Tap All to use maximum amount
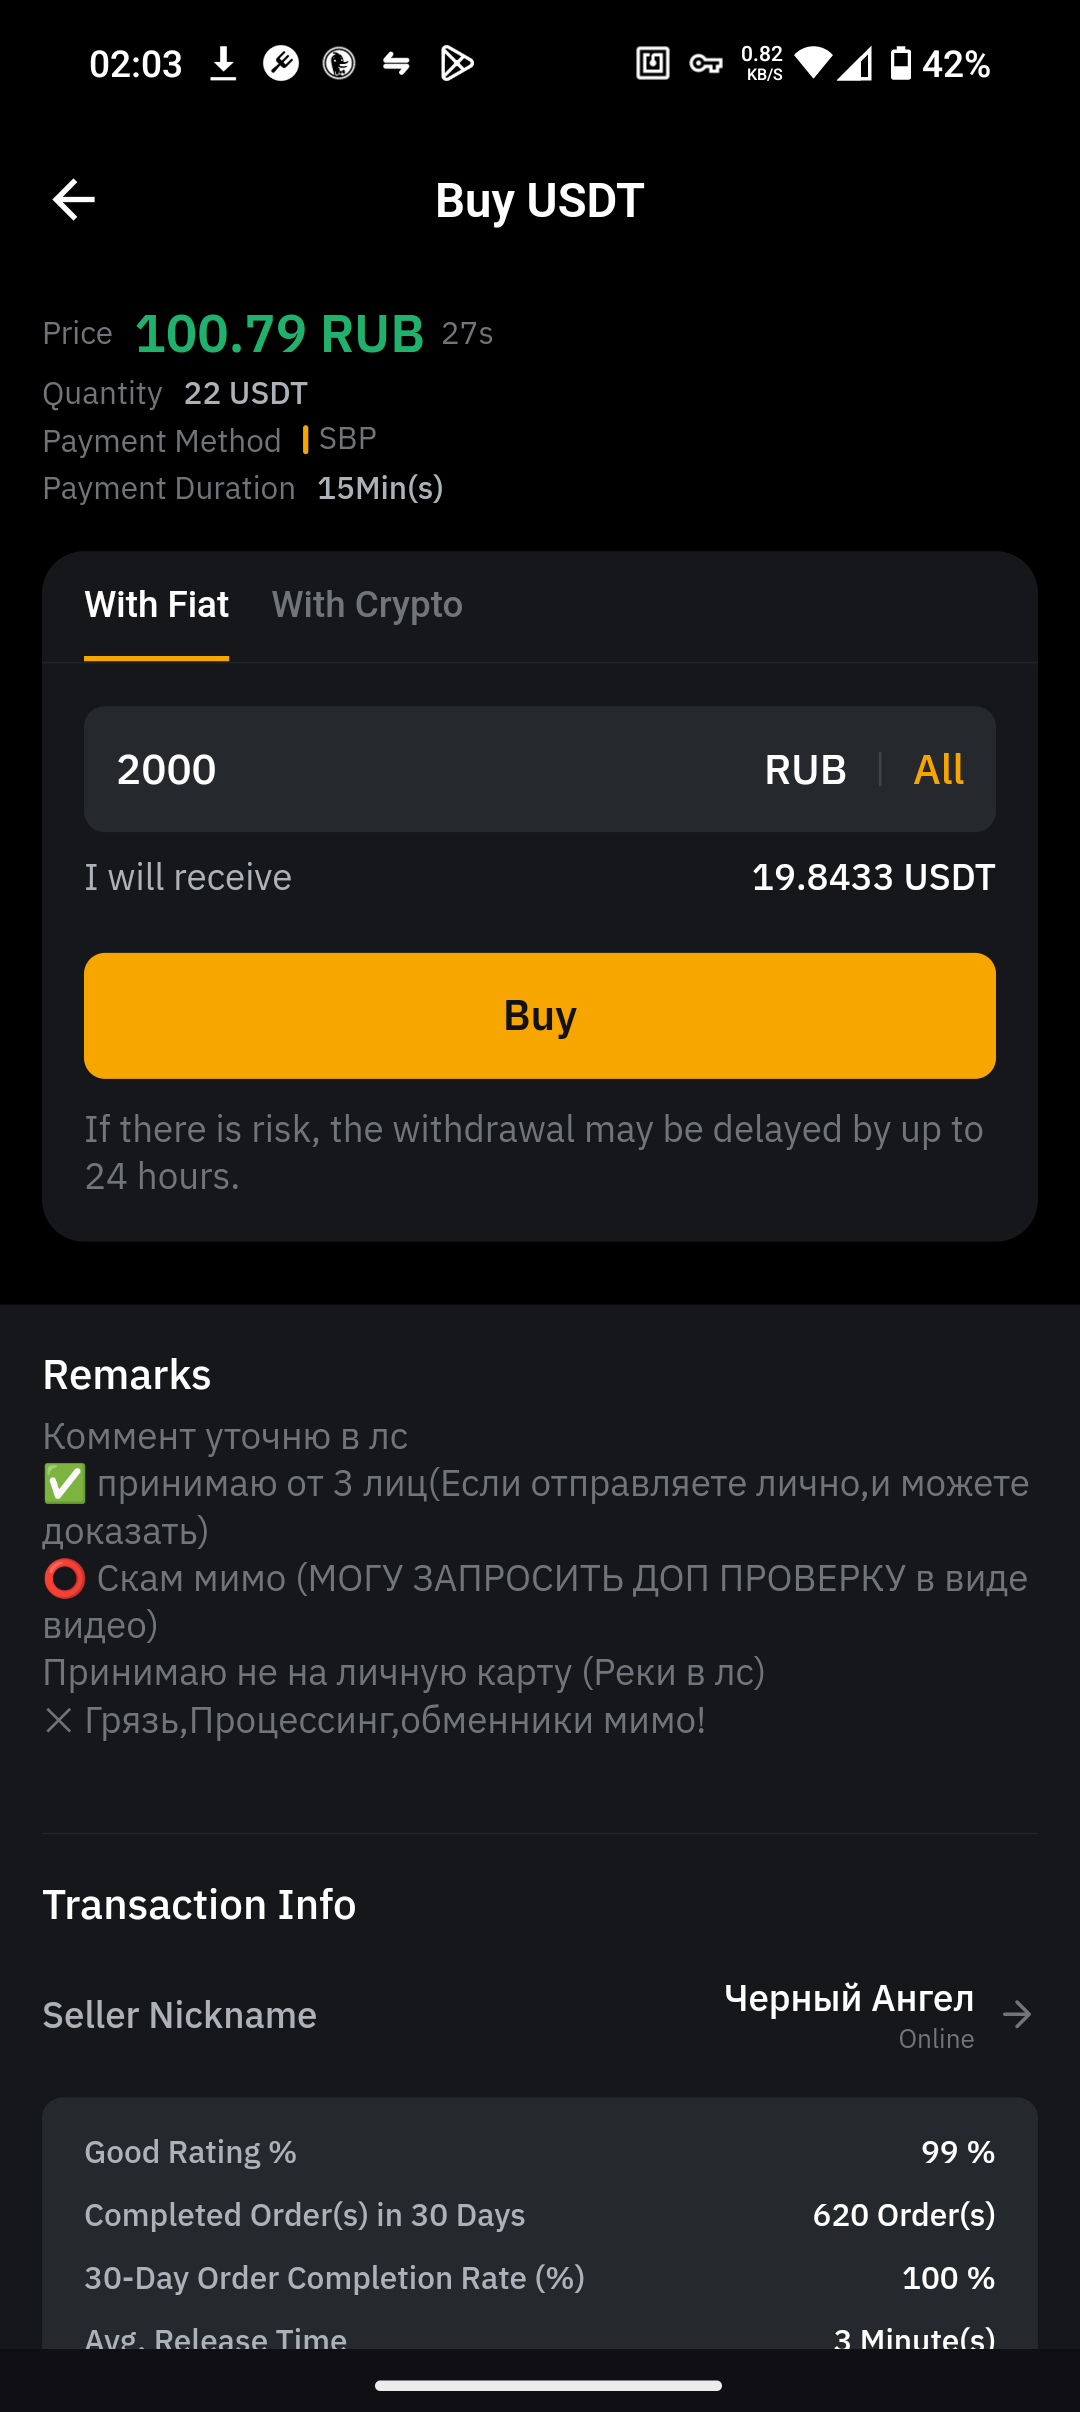The image size is (1080, 2412). (x=938, y=769)
